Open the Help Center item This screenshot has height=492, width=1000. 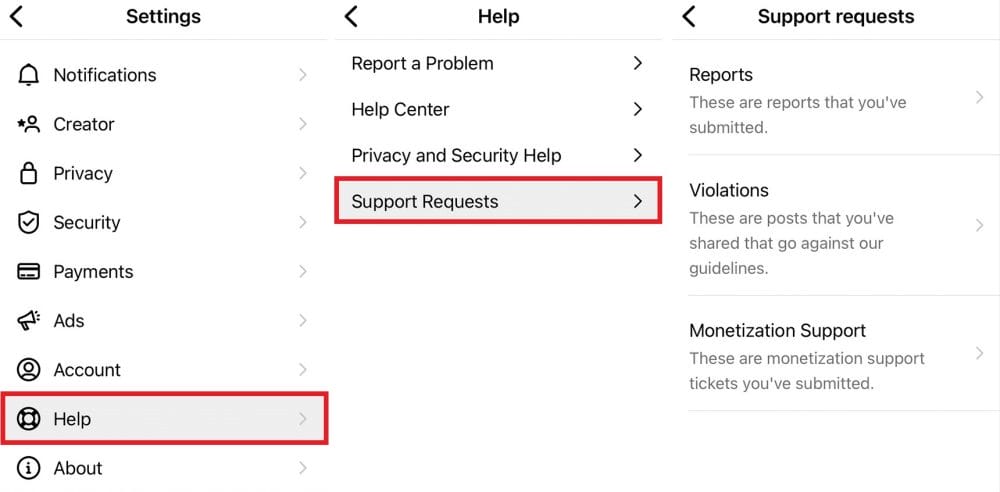click(x=498, y=109)
